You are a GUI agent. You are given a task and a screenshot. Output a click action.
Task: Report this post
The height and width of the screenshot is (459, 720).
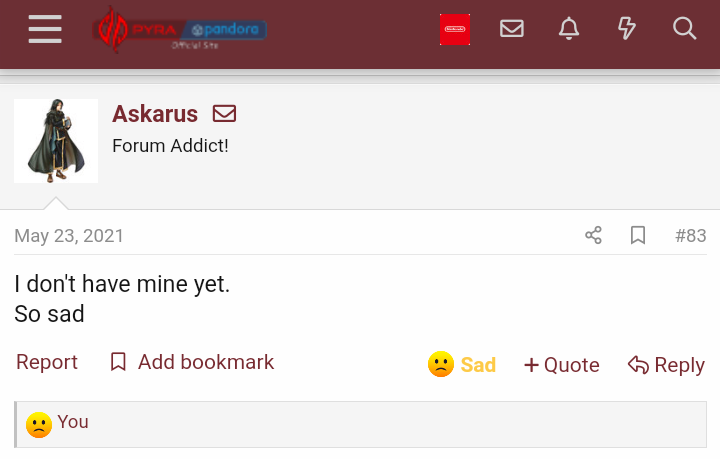coord(47,362)
